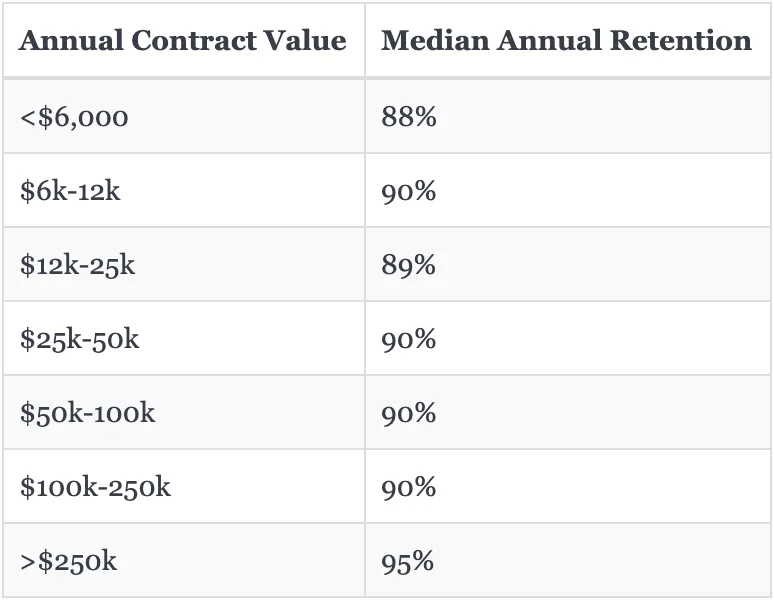774x600 pixels.
Task: Click the 90% value in the $25k-50k row
Action: click(408, 339)
